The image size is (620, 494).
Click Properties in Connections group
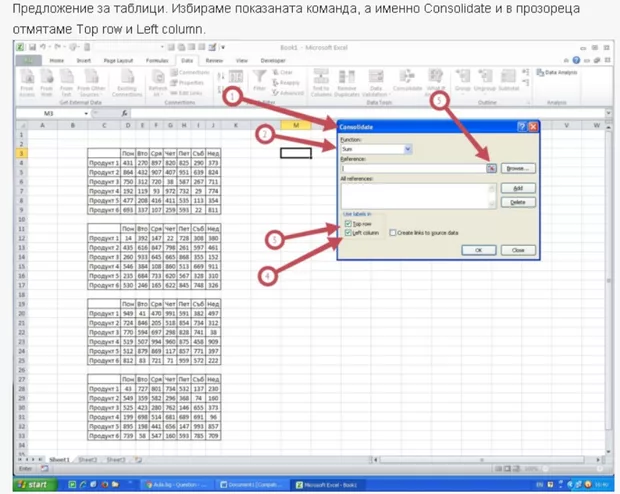[187, 83]
